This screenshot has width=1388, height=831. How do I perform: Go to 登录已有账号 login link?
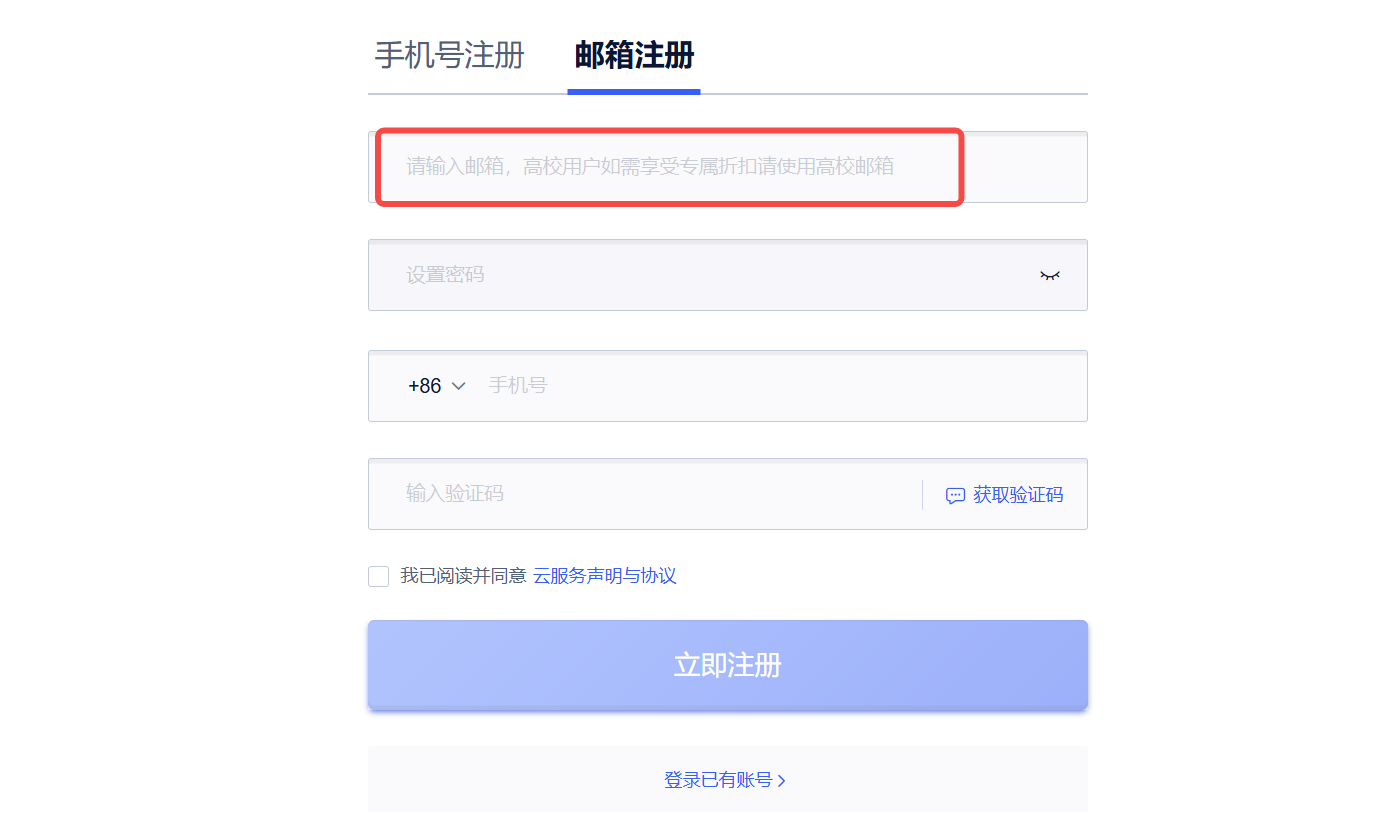pyautogui.click(x=718, y=780)
